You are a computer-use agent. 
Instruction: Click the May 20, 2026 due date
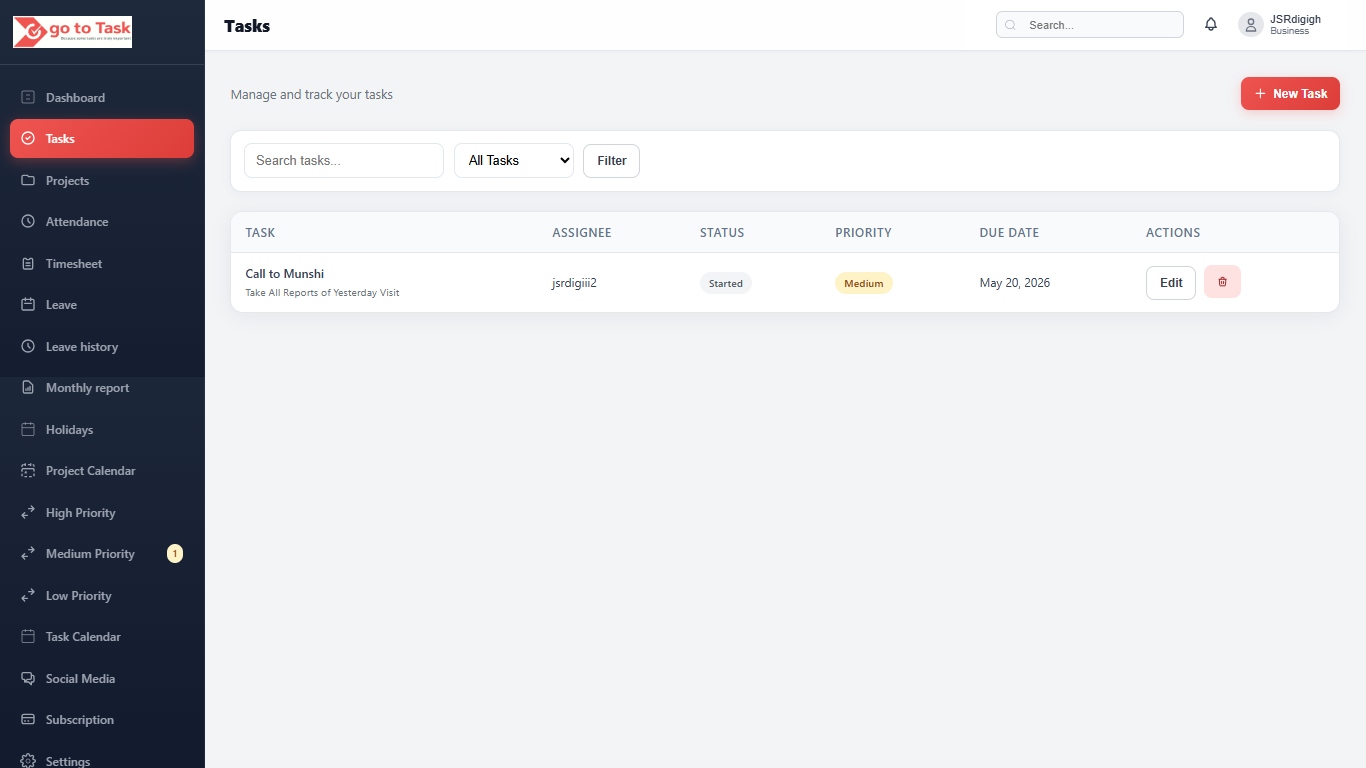tap(1015, 283)
